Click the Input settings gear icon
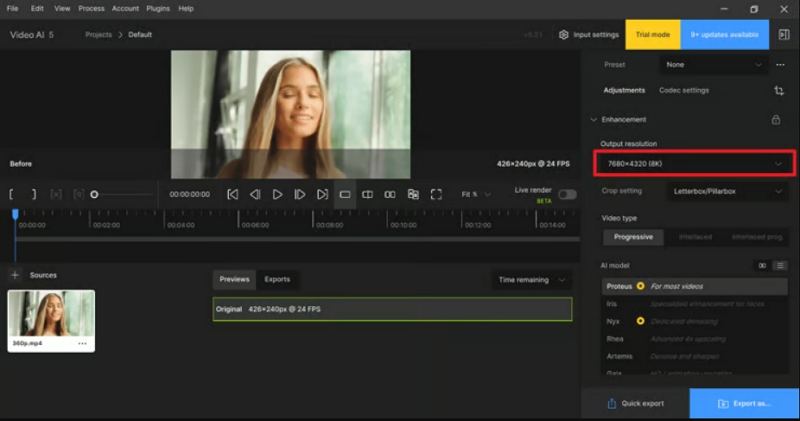The width and height of the screenshot is (800, 421). pos(563,35)
